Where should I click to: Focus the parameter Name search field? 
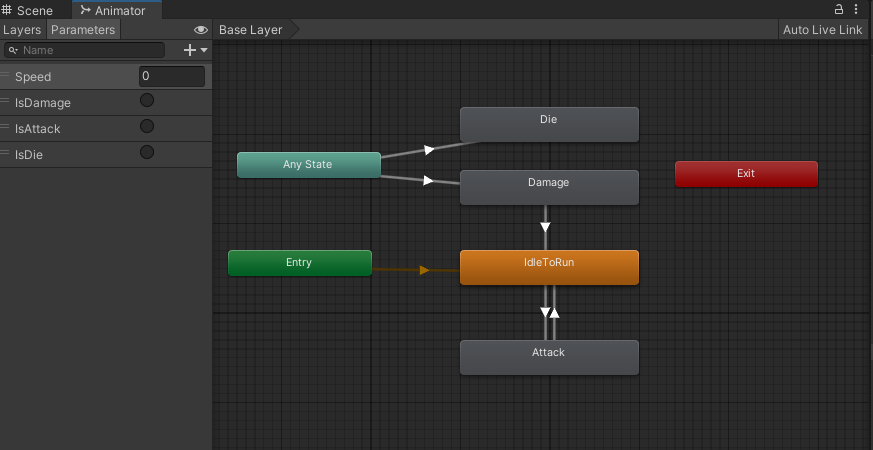click(x=85, y=50)
